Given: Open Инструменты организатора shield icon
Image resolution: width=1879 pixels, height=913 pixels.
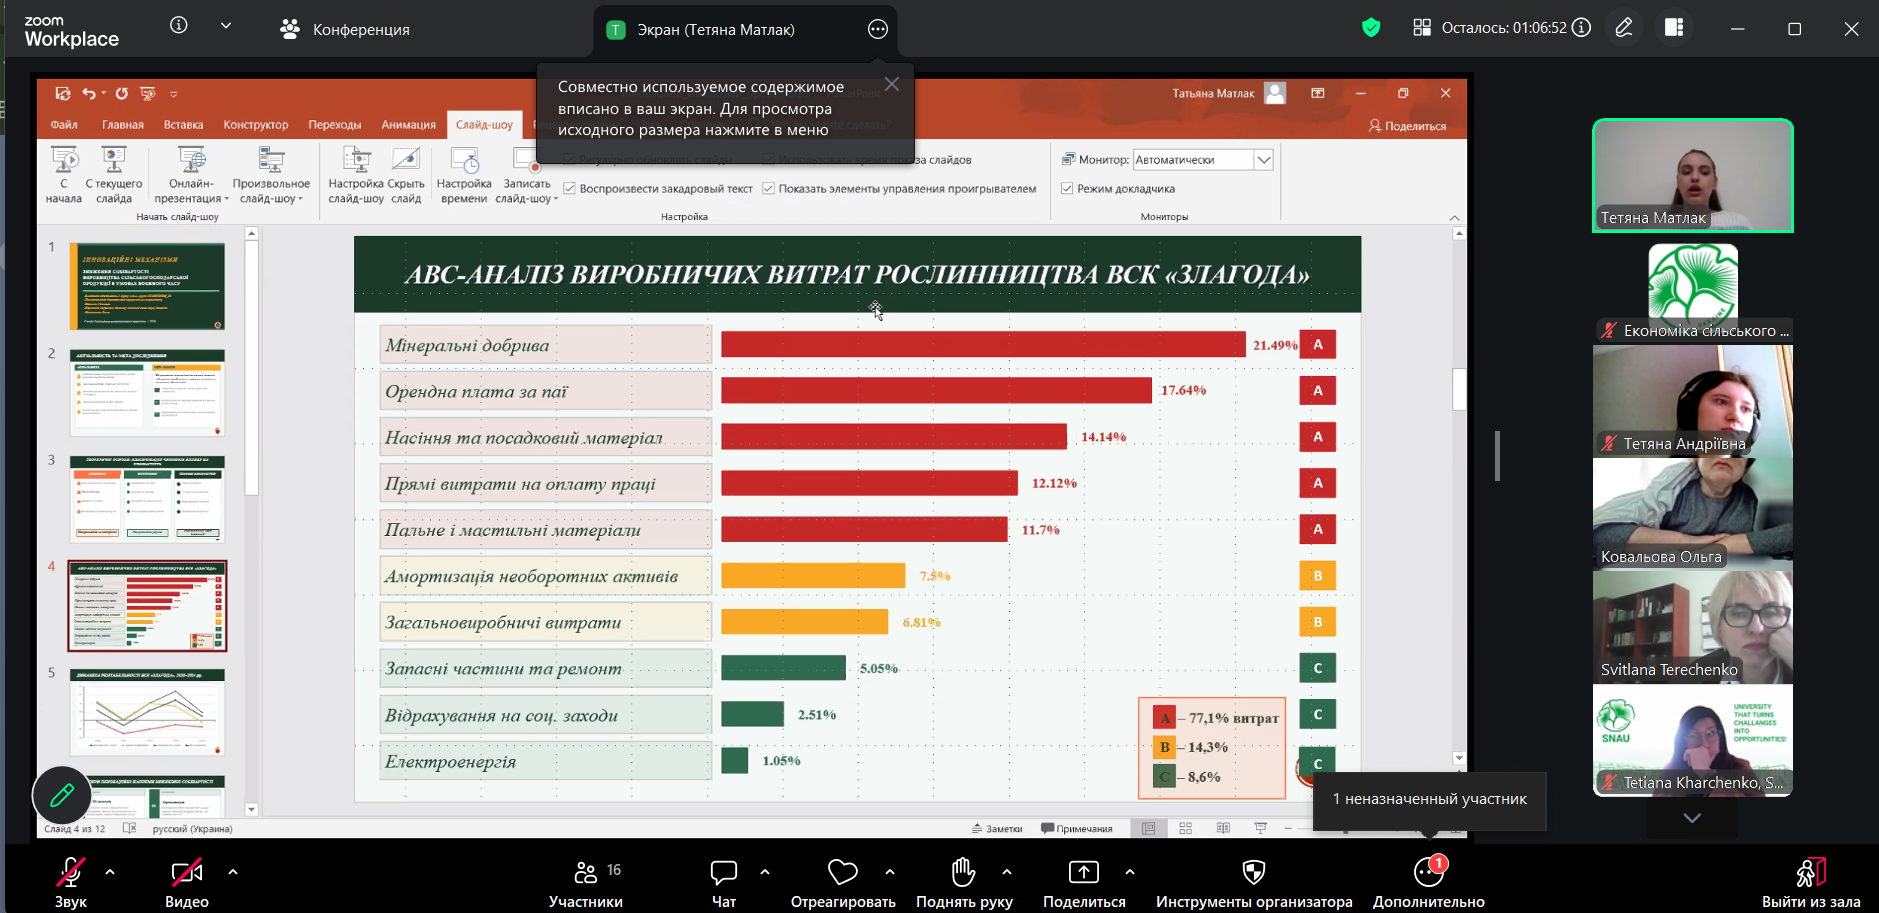Looking at the screenshot, I should tap(1253, 873).
